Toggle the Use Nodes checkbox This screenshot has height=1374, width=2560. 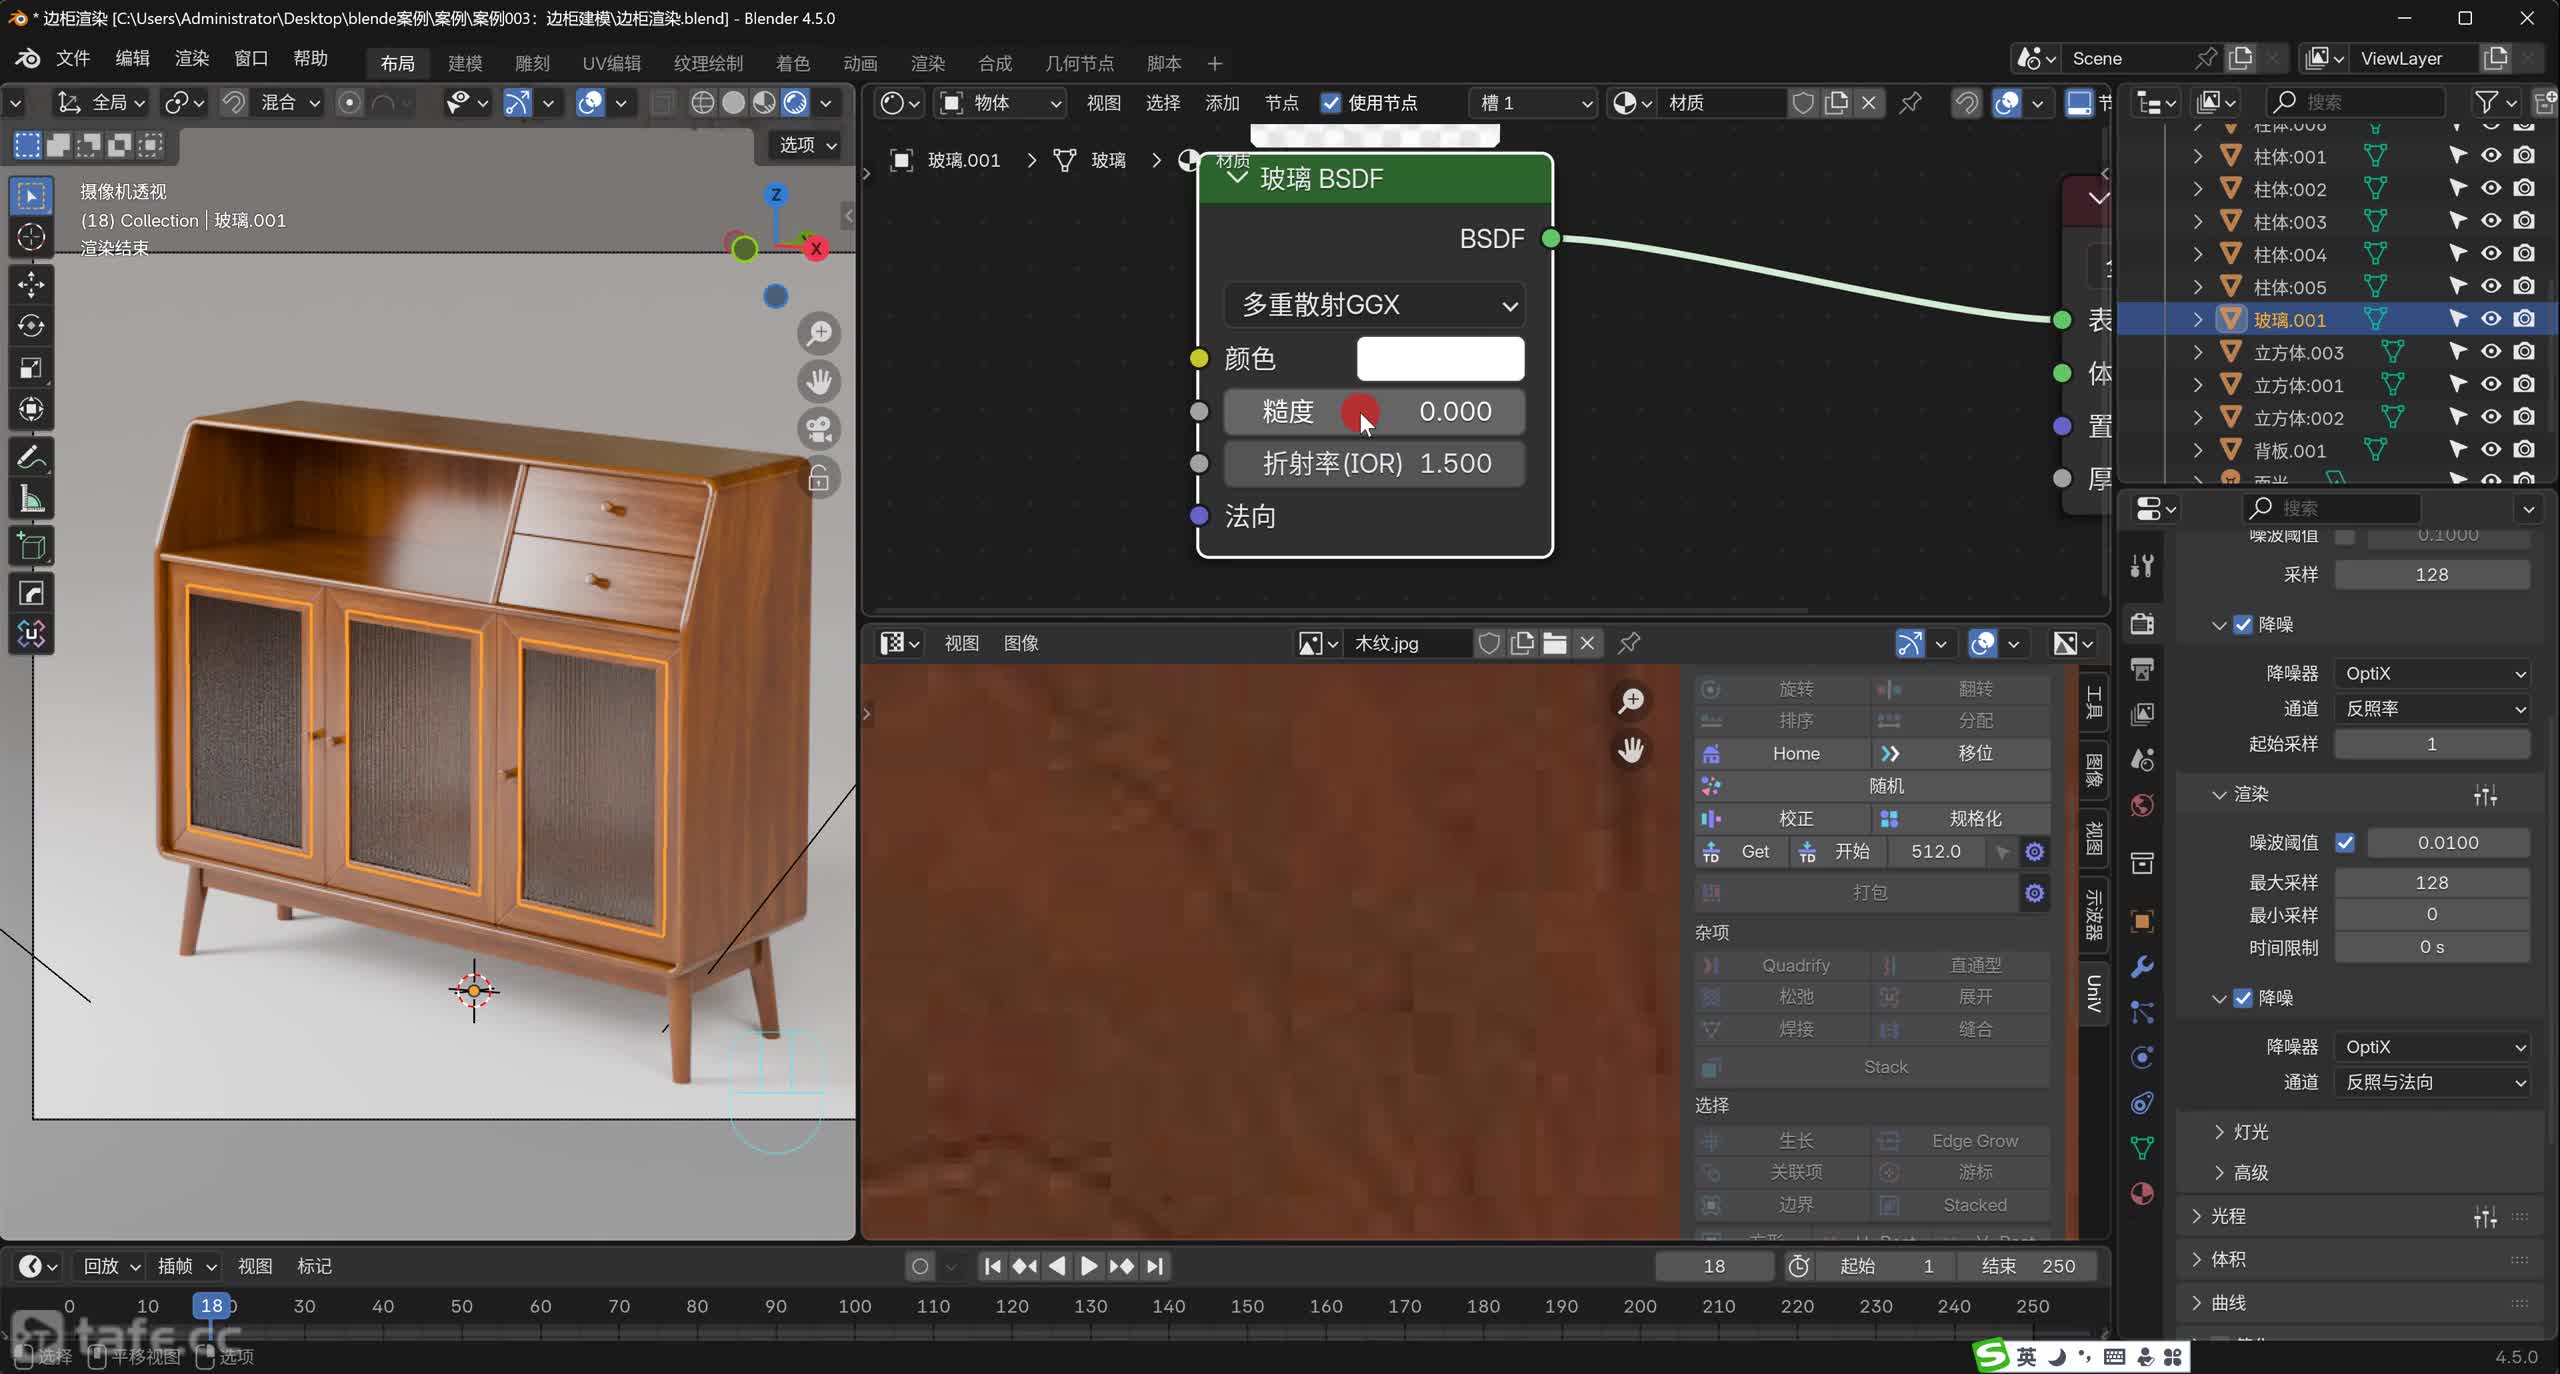pos(1330,103)
